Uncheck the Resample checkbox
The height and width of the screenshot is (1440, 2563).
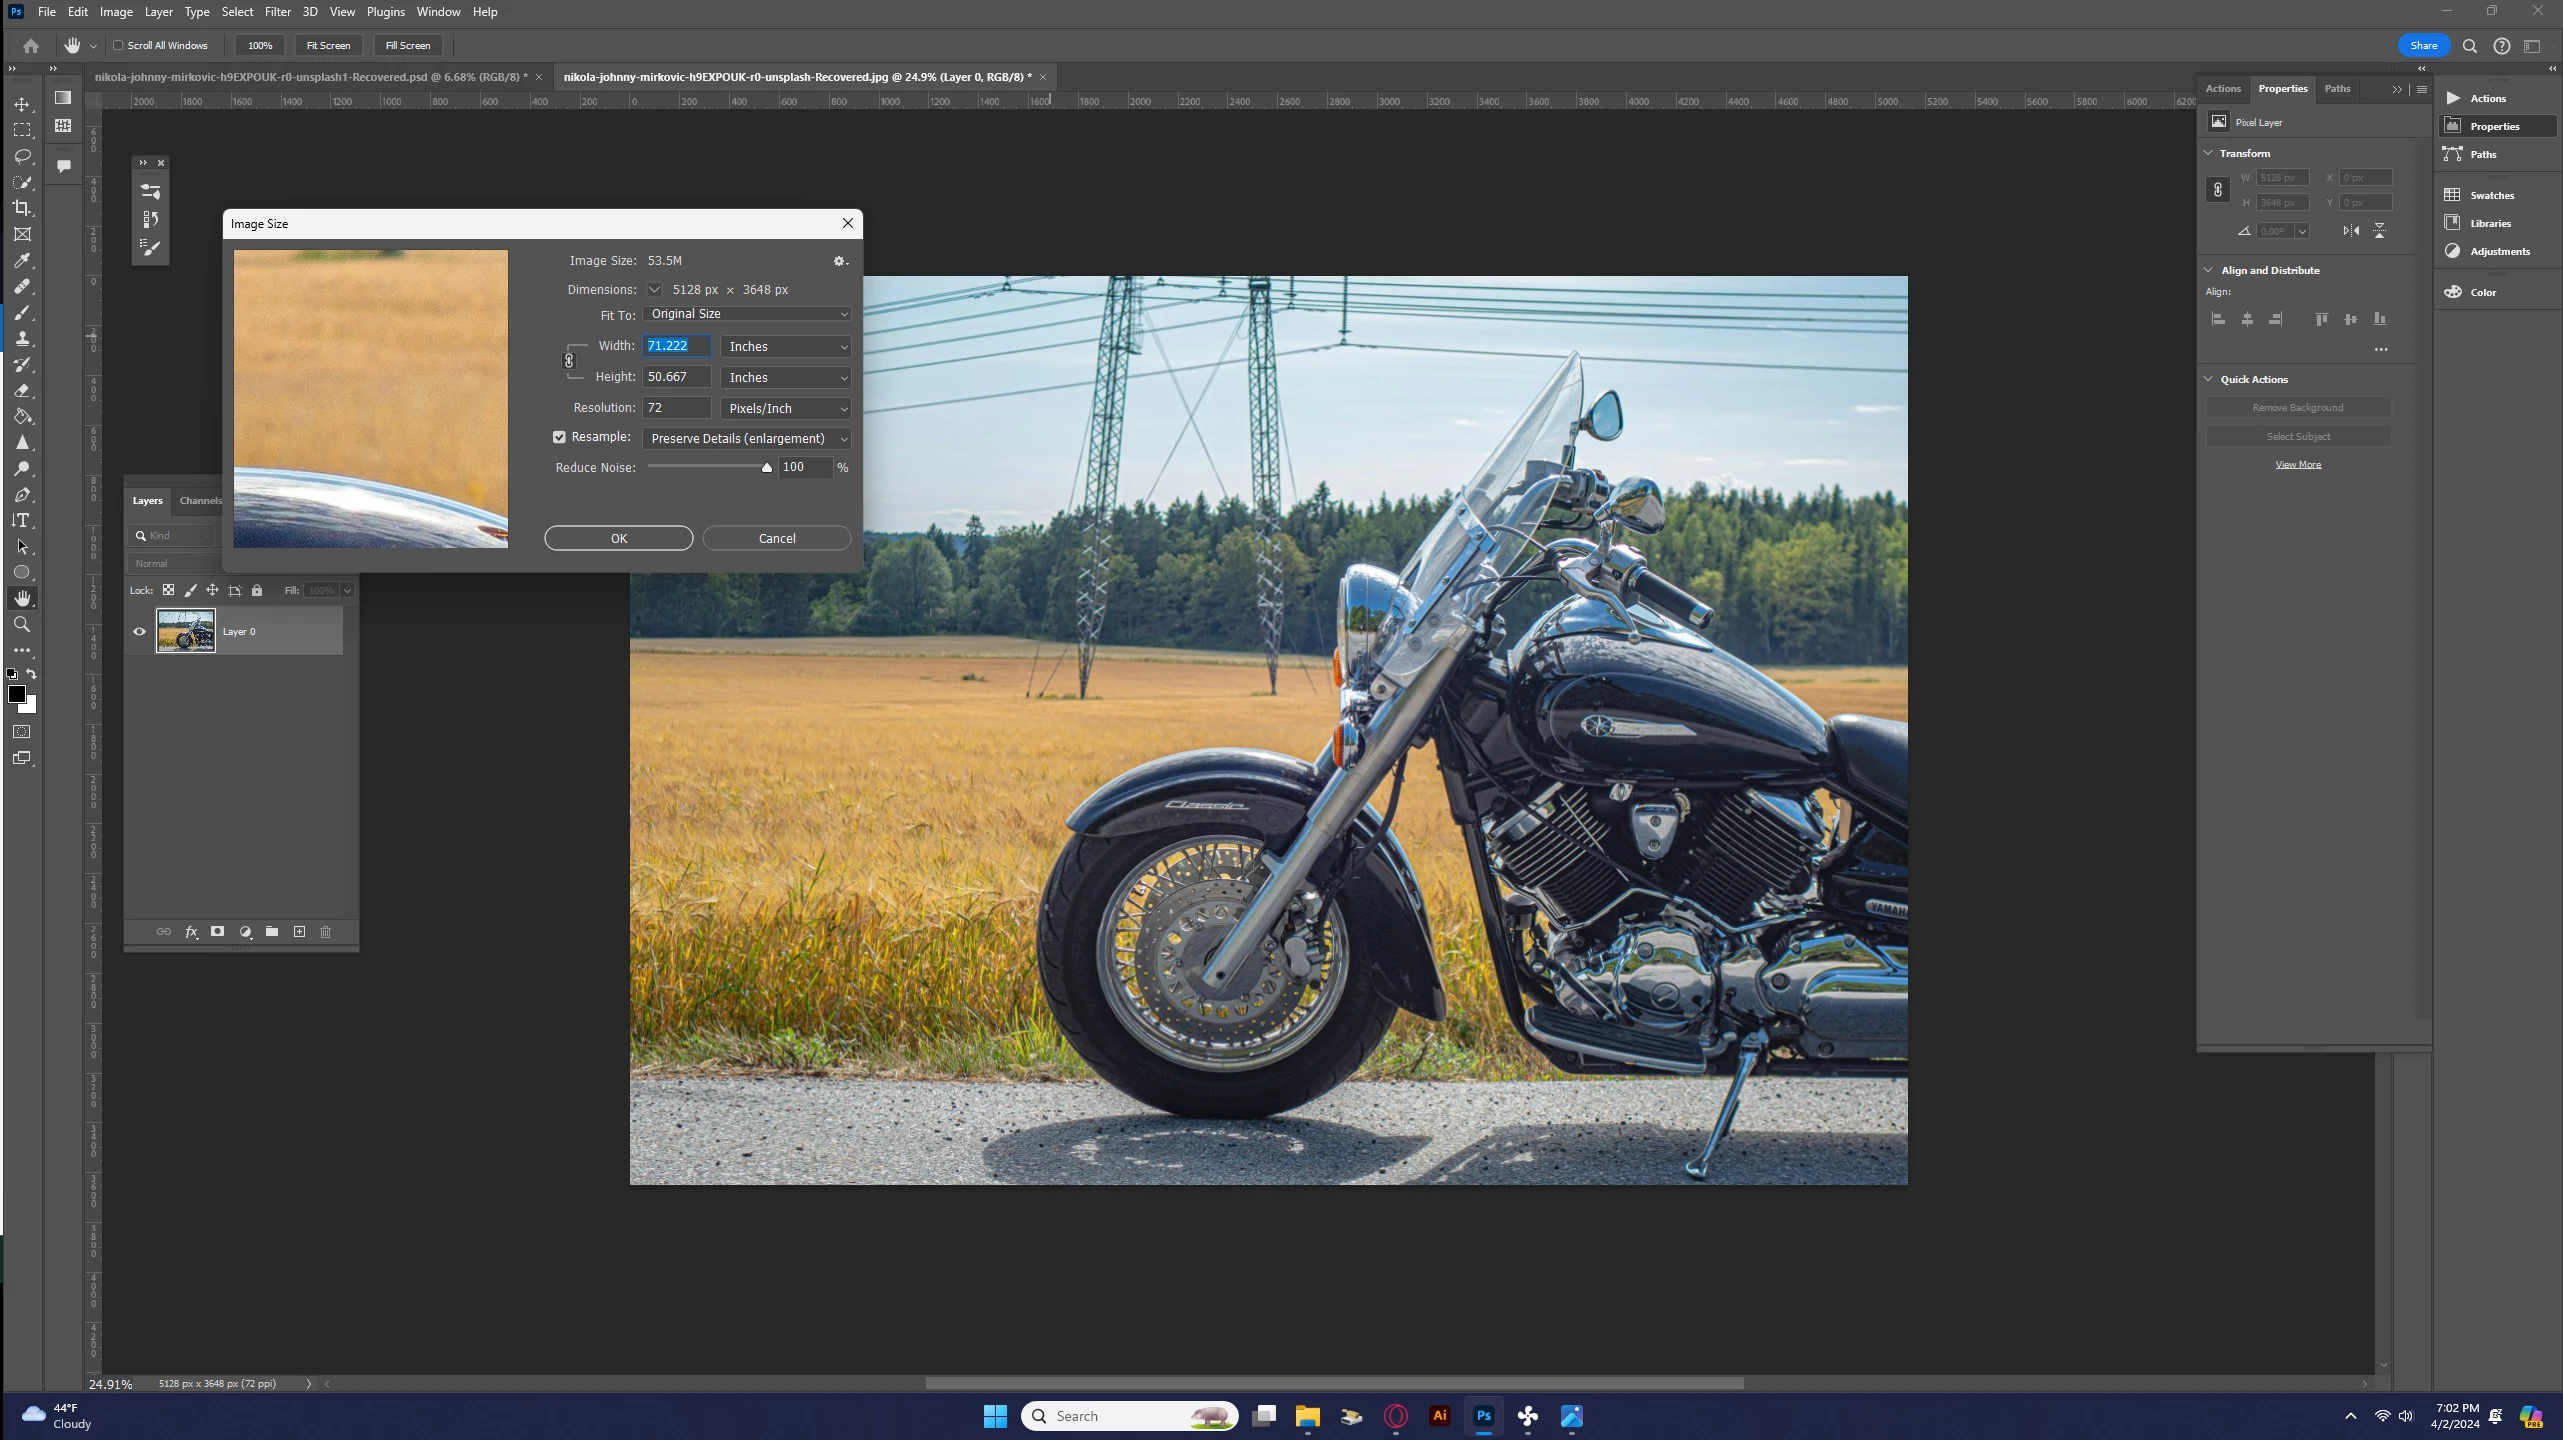pyautogui.click(x=559, y=437)
